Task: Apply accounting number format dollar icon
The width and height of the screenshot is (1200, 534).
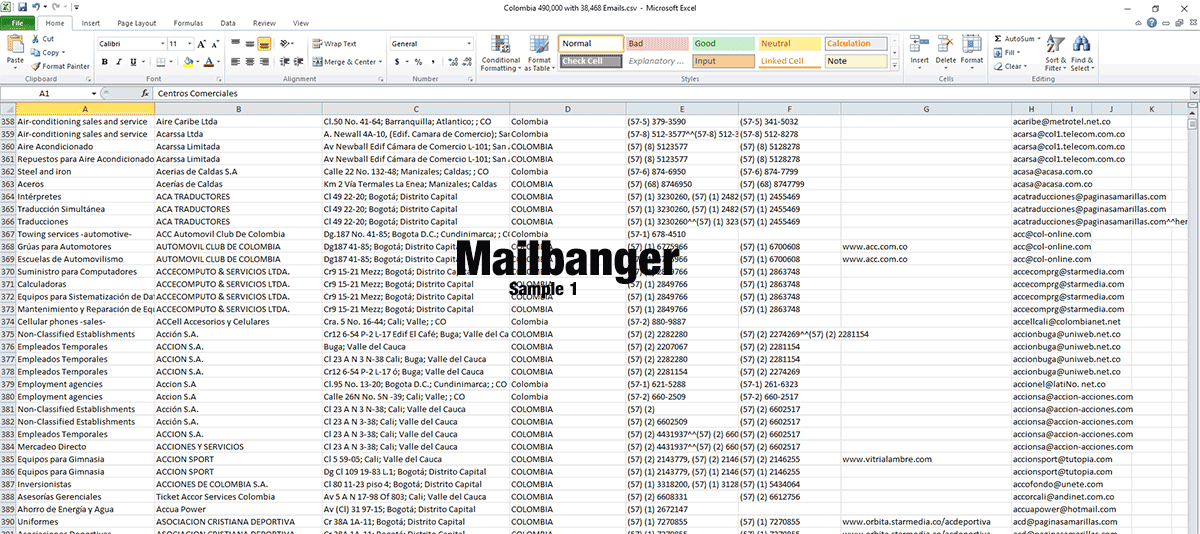Action: point(398,62)
